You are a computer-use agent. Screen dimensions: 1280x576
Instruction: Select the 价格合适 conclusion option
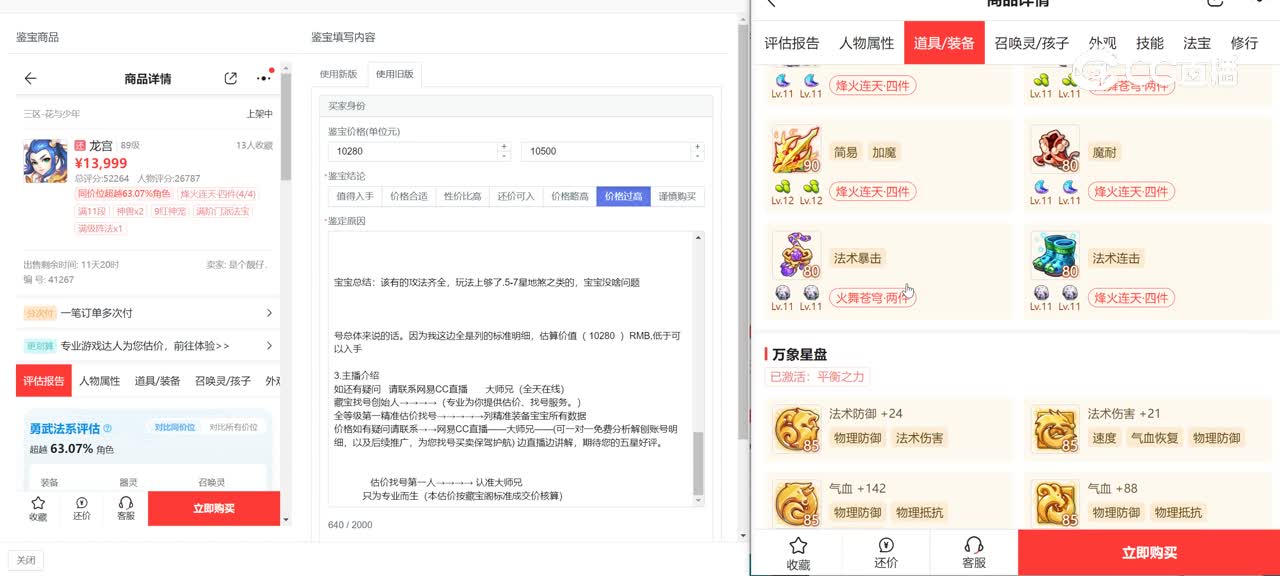408,196
